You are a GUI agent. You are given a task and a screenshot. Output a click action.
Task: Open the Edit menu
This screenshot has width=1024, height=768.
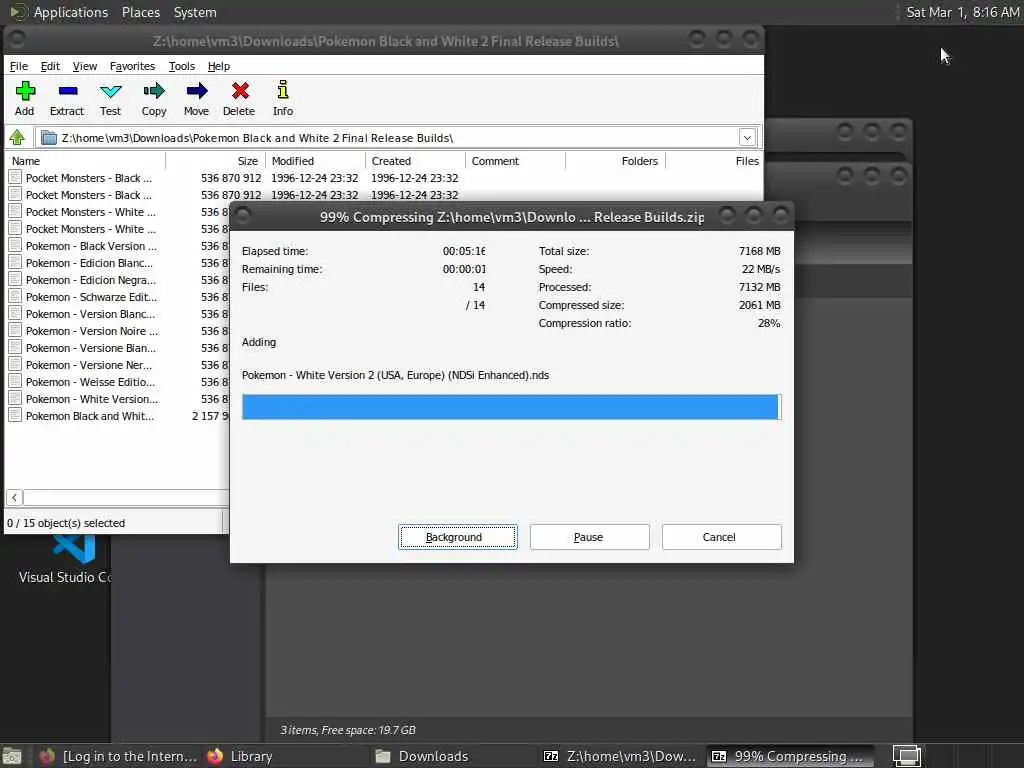point(50,66)
